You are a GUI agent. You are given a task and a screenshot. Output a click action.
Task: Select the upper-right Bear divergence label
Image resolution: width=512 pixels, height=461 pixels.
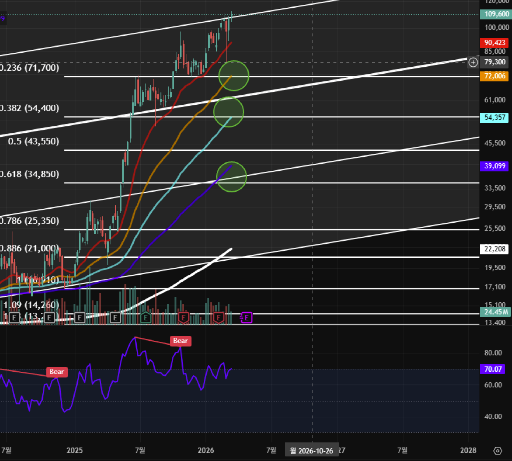coord(181,341)
